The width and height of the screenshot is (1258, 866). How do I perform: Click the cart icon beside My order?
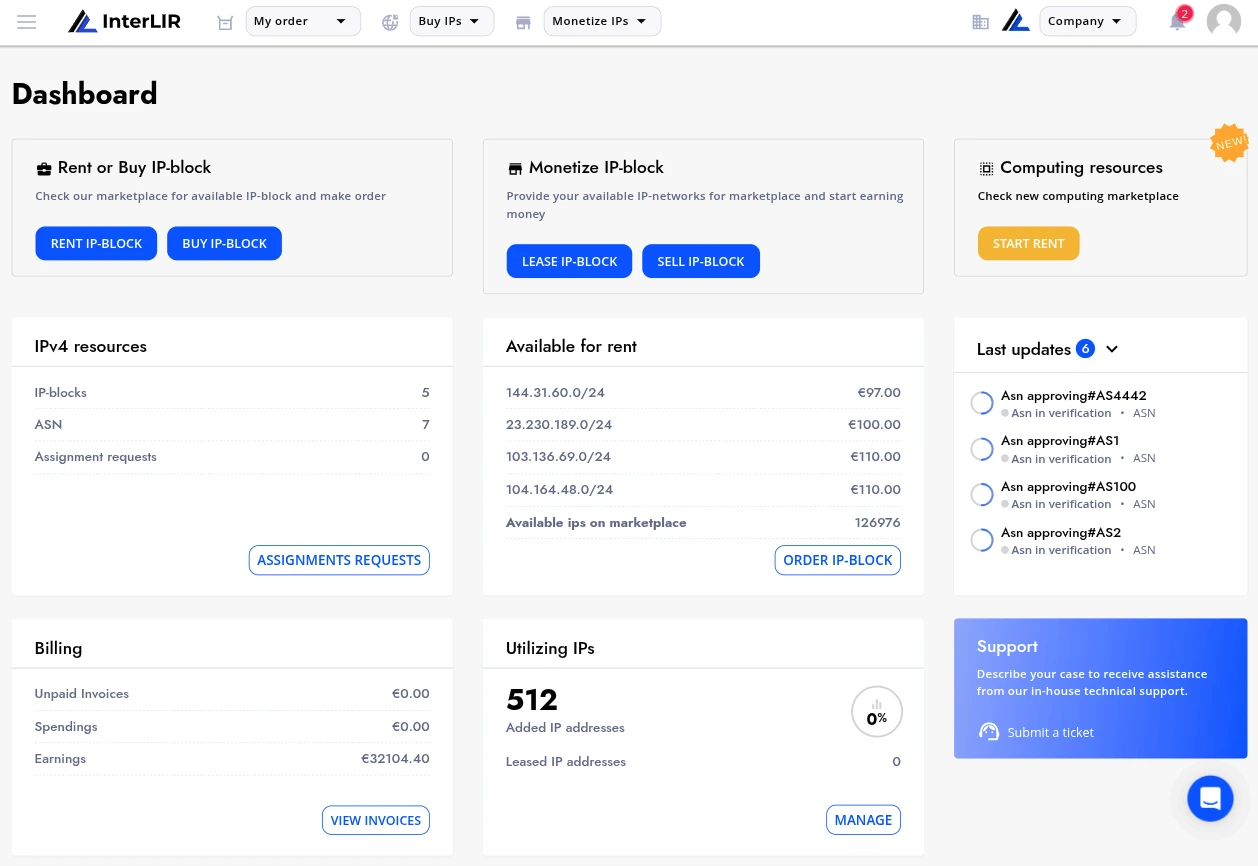(225, 21)
